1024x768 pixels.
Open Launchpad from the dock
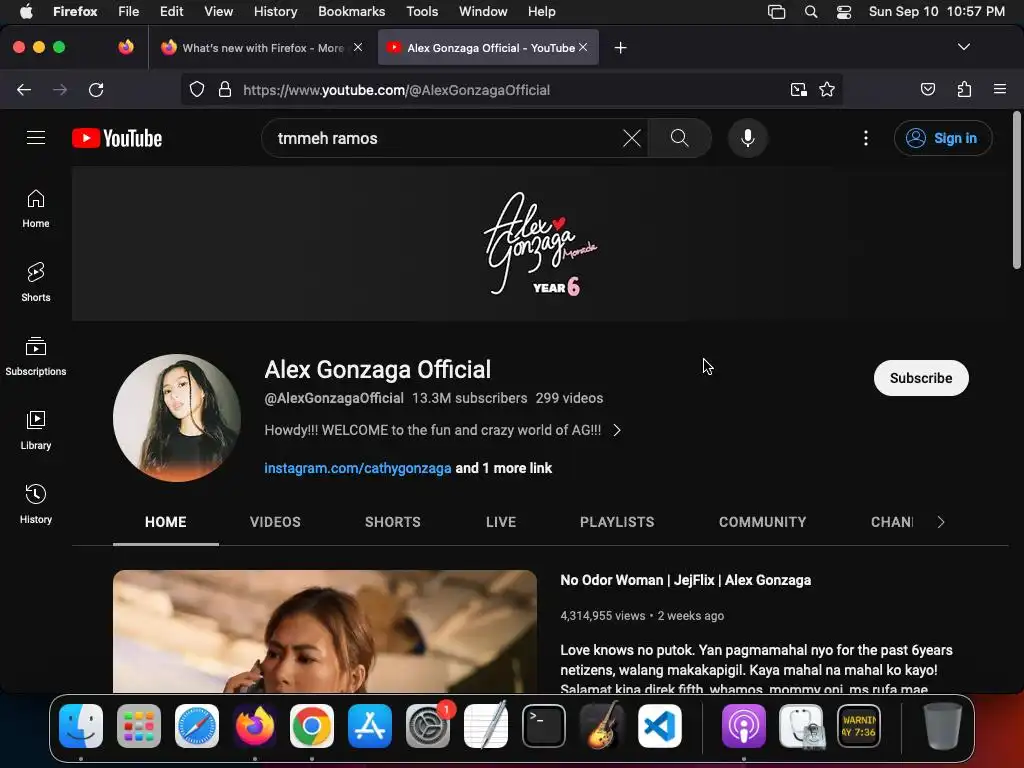pos(138,726)
